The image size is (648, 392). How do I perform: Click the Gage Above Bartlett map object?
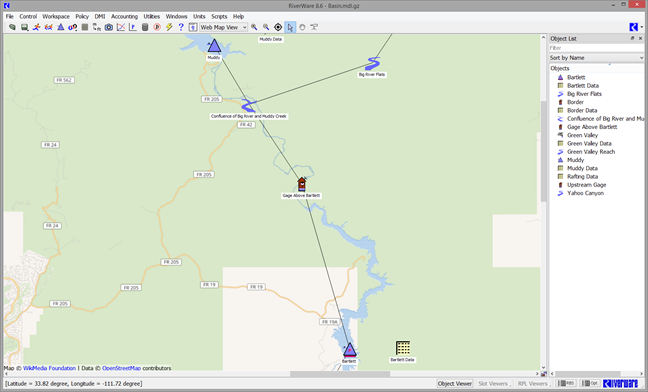(x=302, y=184)
